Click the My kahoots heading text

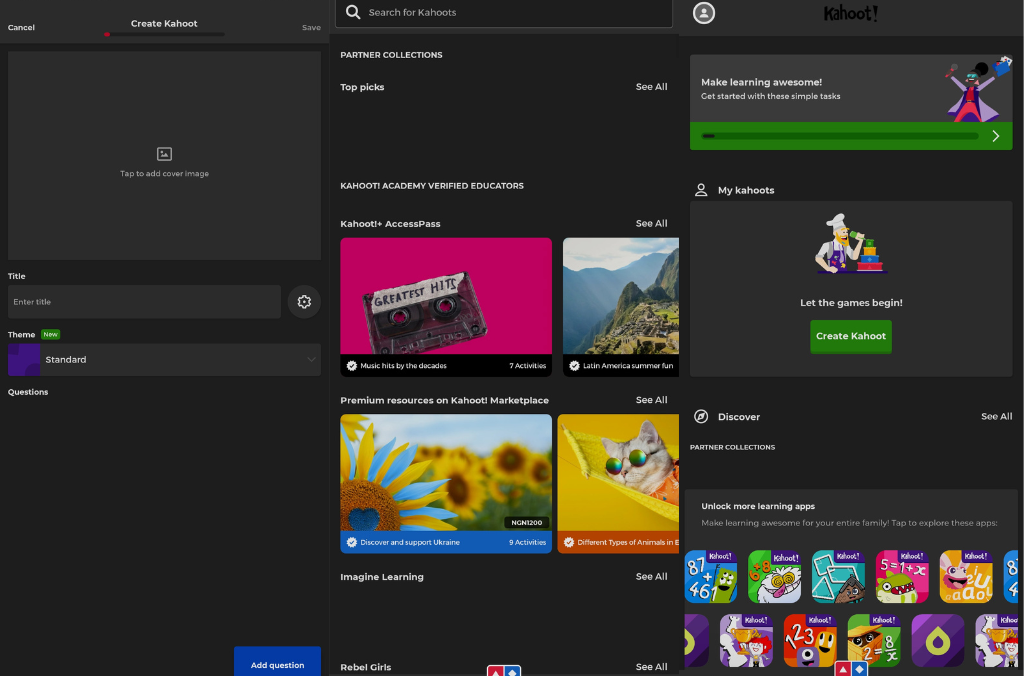pyautogui.click(x=746, y=190)
